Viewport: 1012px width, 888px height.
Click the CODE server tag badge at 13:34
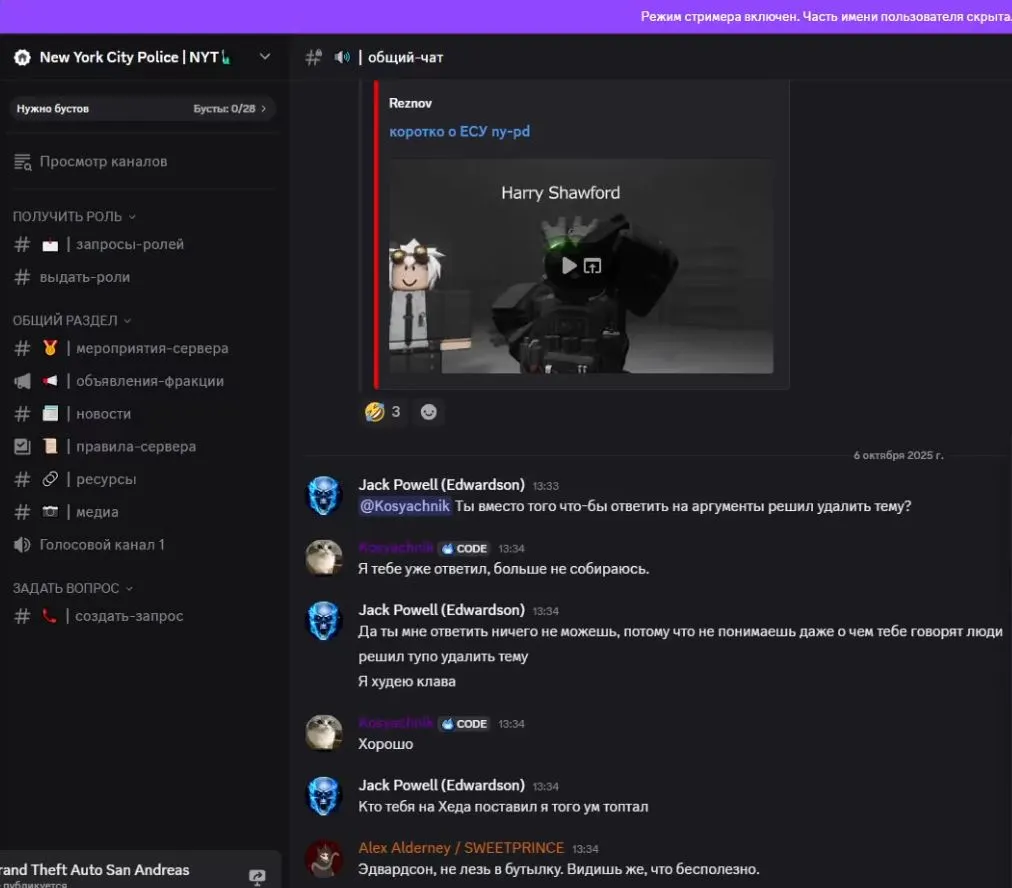[464, 548]
